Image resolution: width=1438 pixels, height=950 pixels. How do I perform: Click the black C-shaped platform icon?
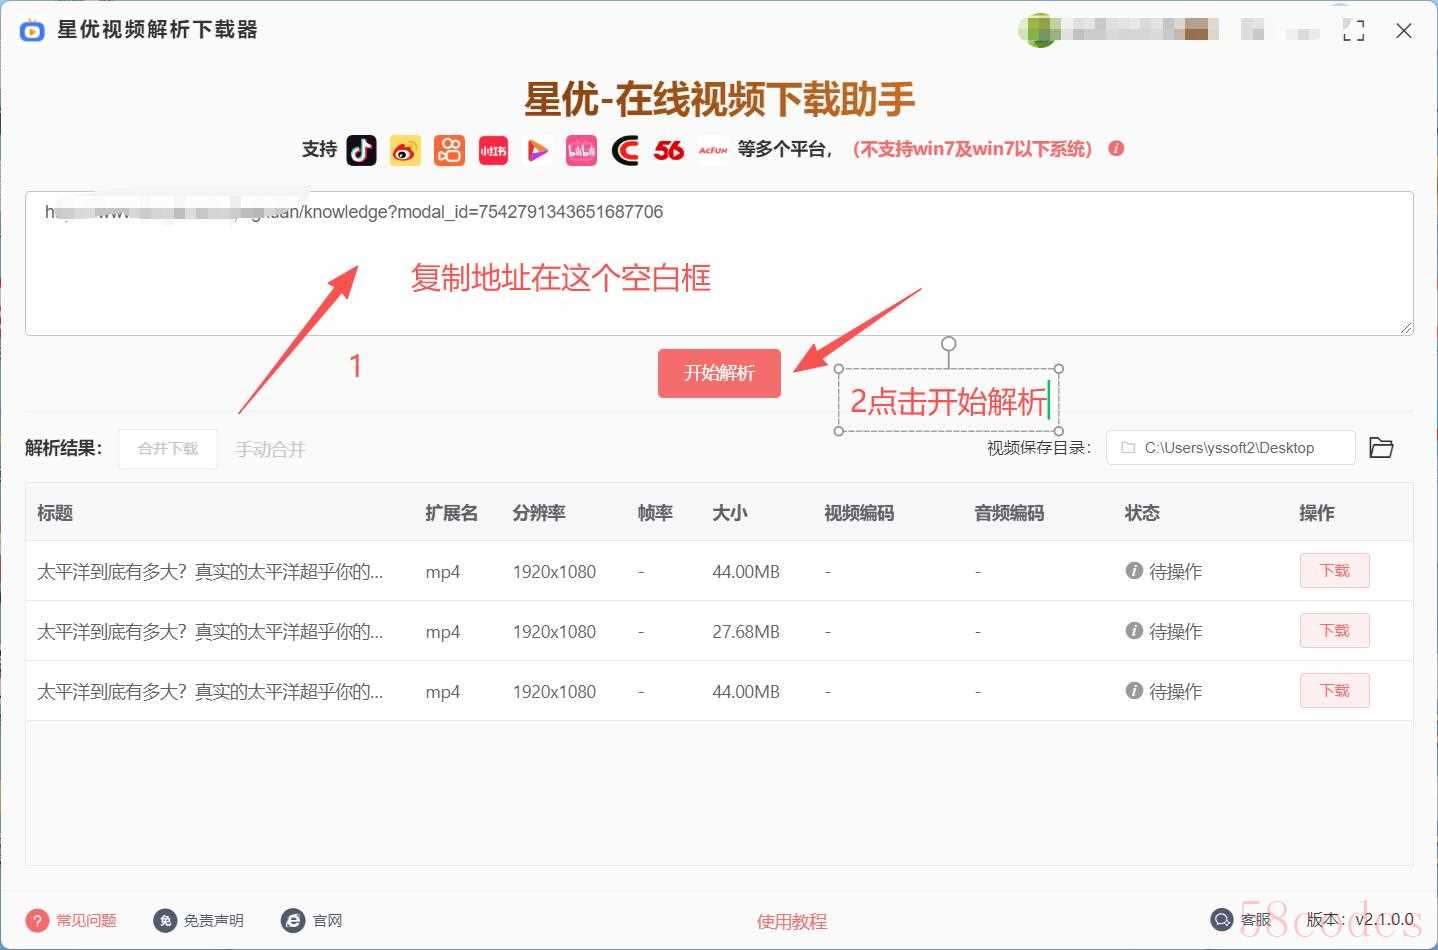[625, 150]
